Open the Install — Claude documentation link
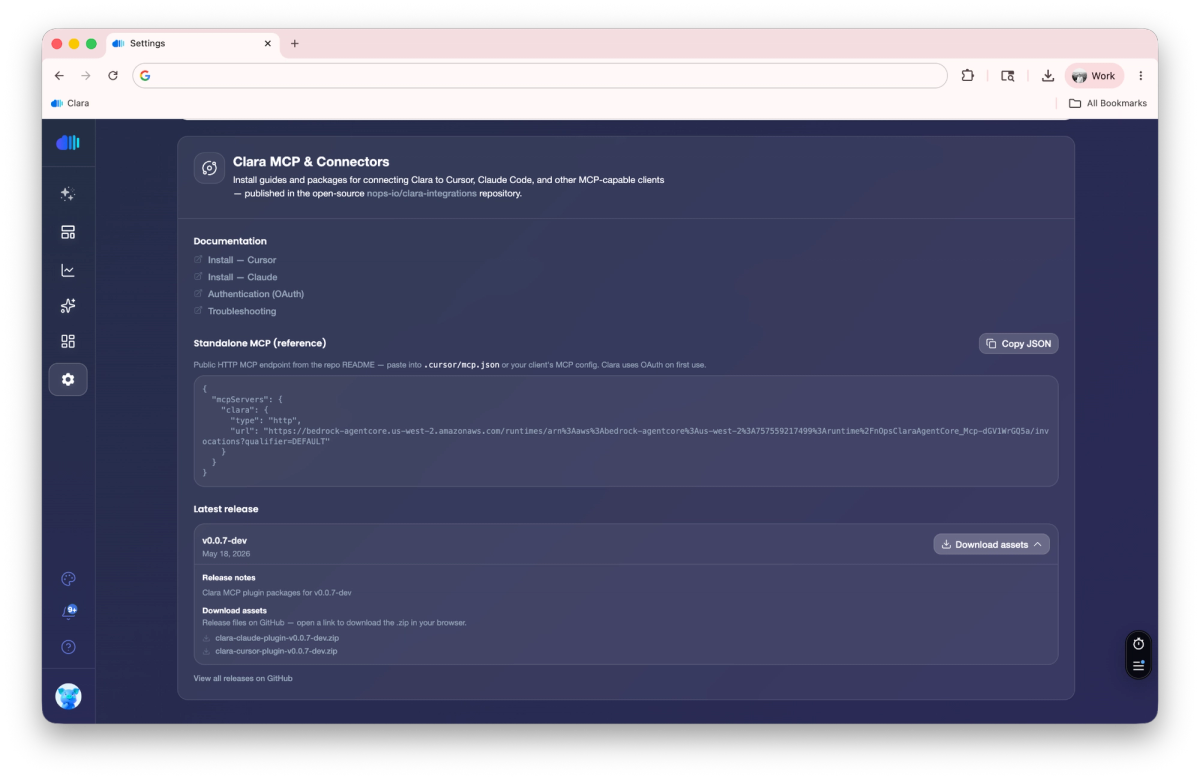 [x=243, y=277]
